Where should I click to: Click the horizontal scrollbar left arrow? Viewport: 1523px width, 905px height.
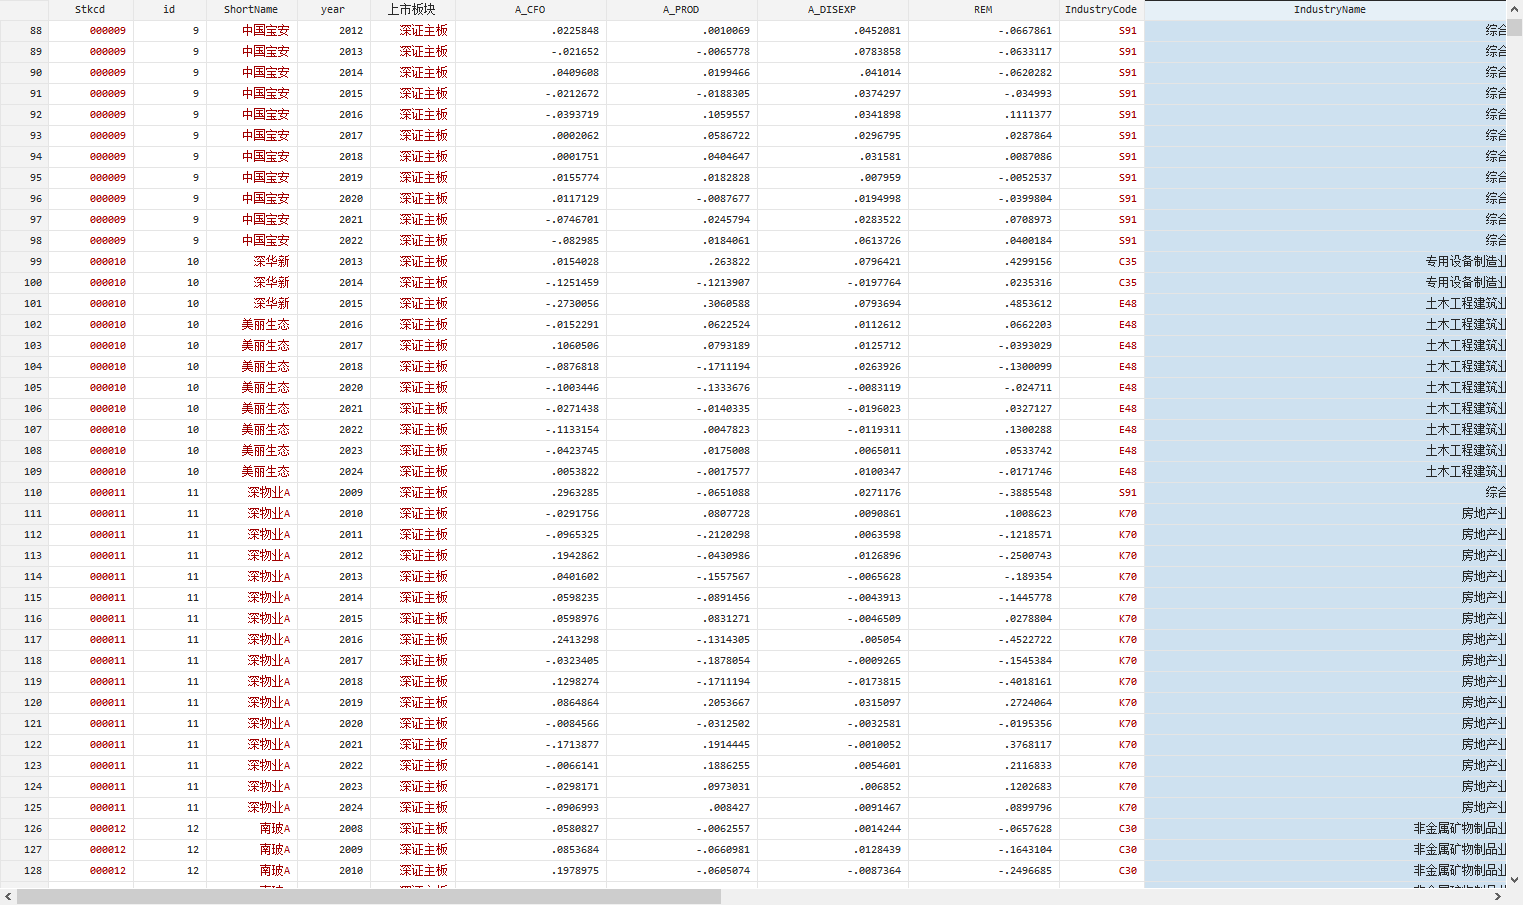(x=8, y=897)
